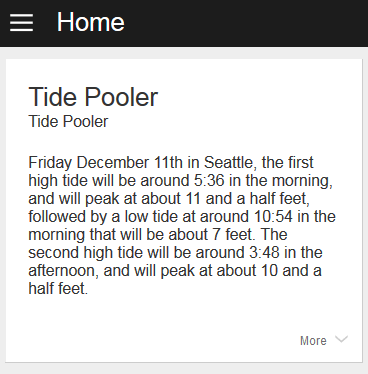Click the More link on the card
The width and height of the screenshot is (368, 374).
(x=313, y=341)
